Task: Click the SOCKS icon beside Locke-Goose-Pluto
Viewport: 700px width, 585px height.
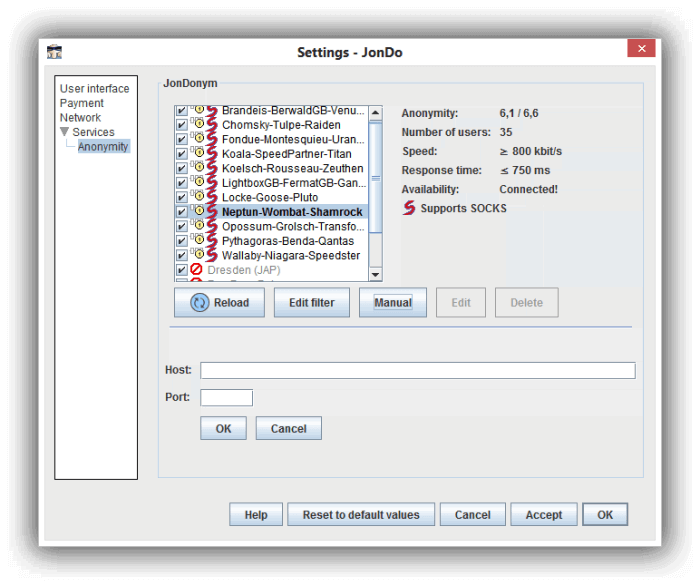Action: point(212,197)
